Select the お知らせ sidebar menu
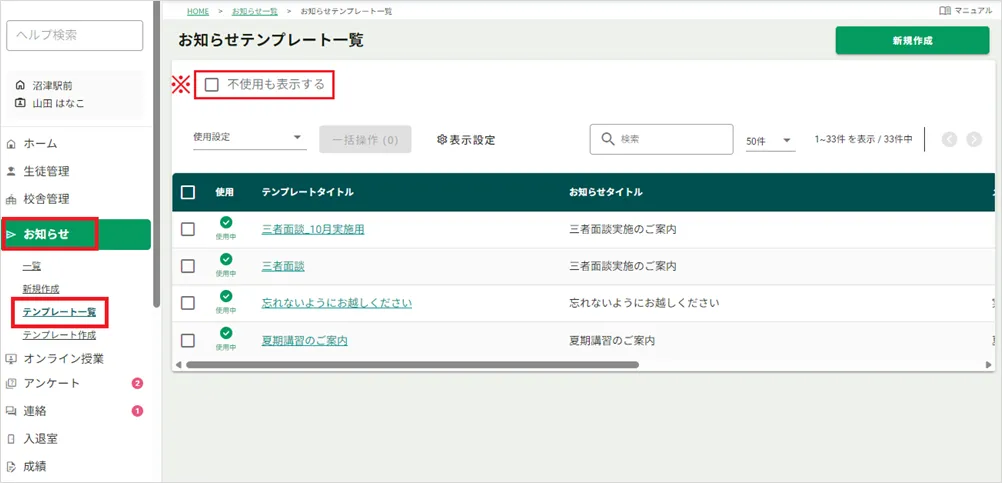 point(75,234)
